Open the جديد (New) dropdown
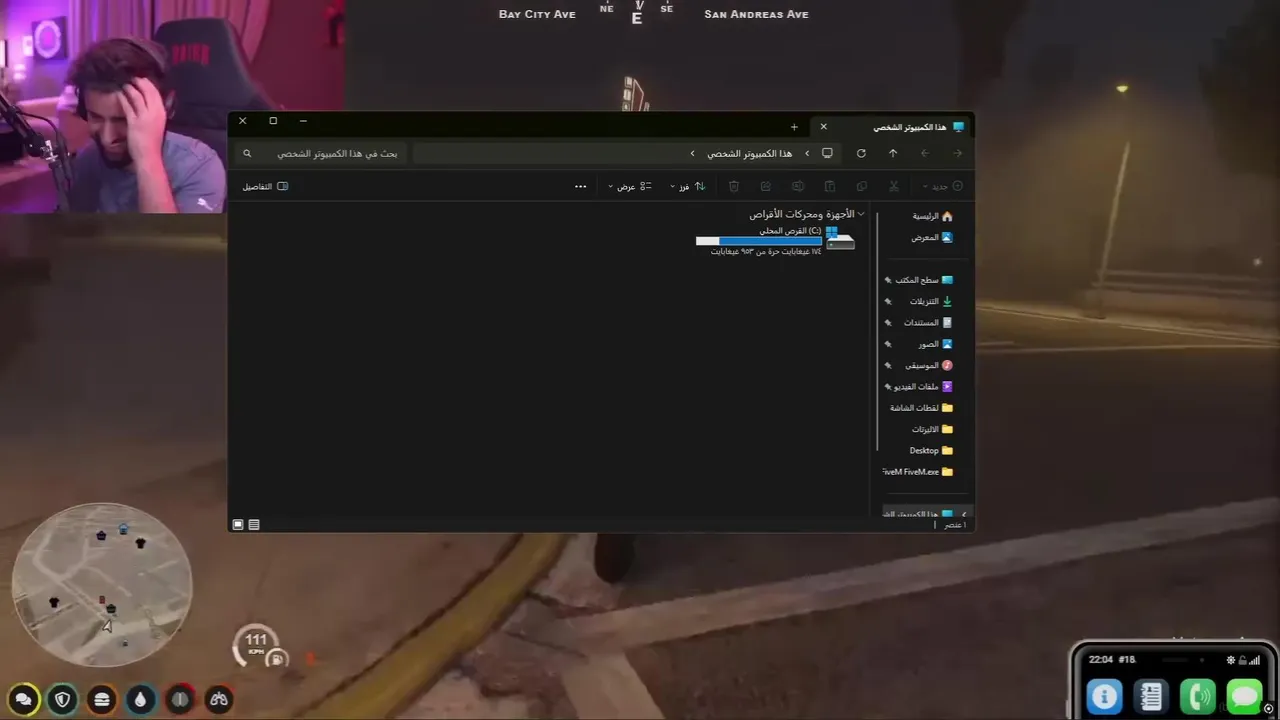The width and height of the screenshot is (1280, 720). coord(942,186)
